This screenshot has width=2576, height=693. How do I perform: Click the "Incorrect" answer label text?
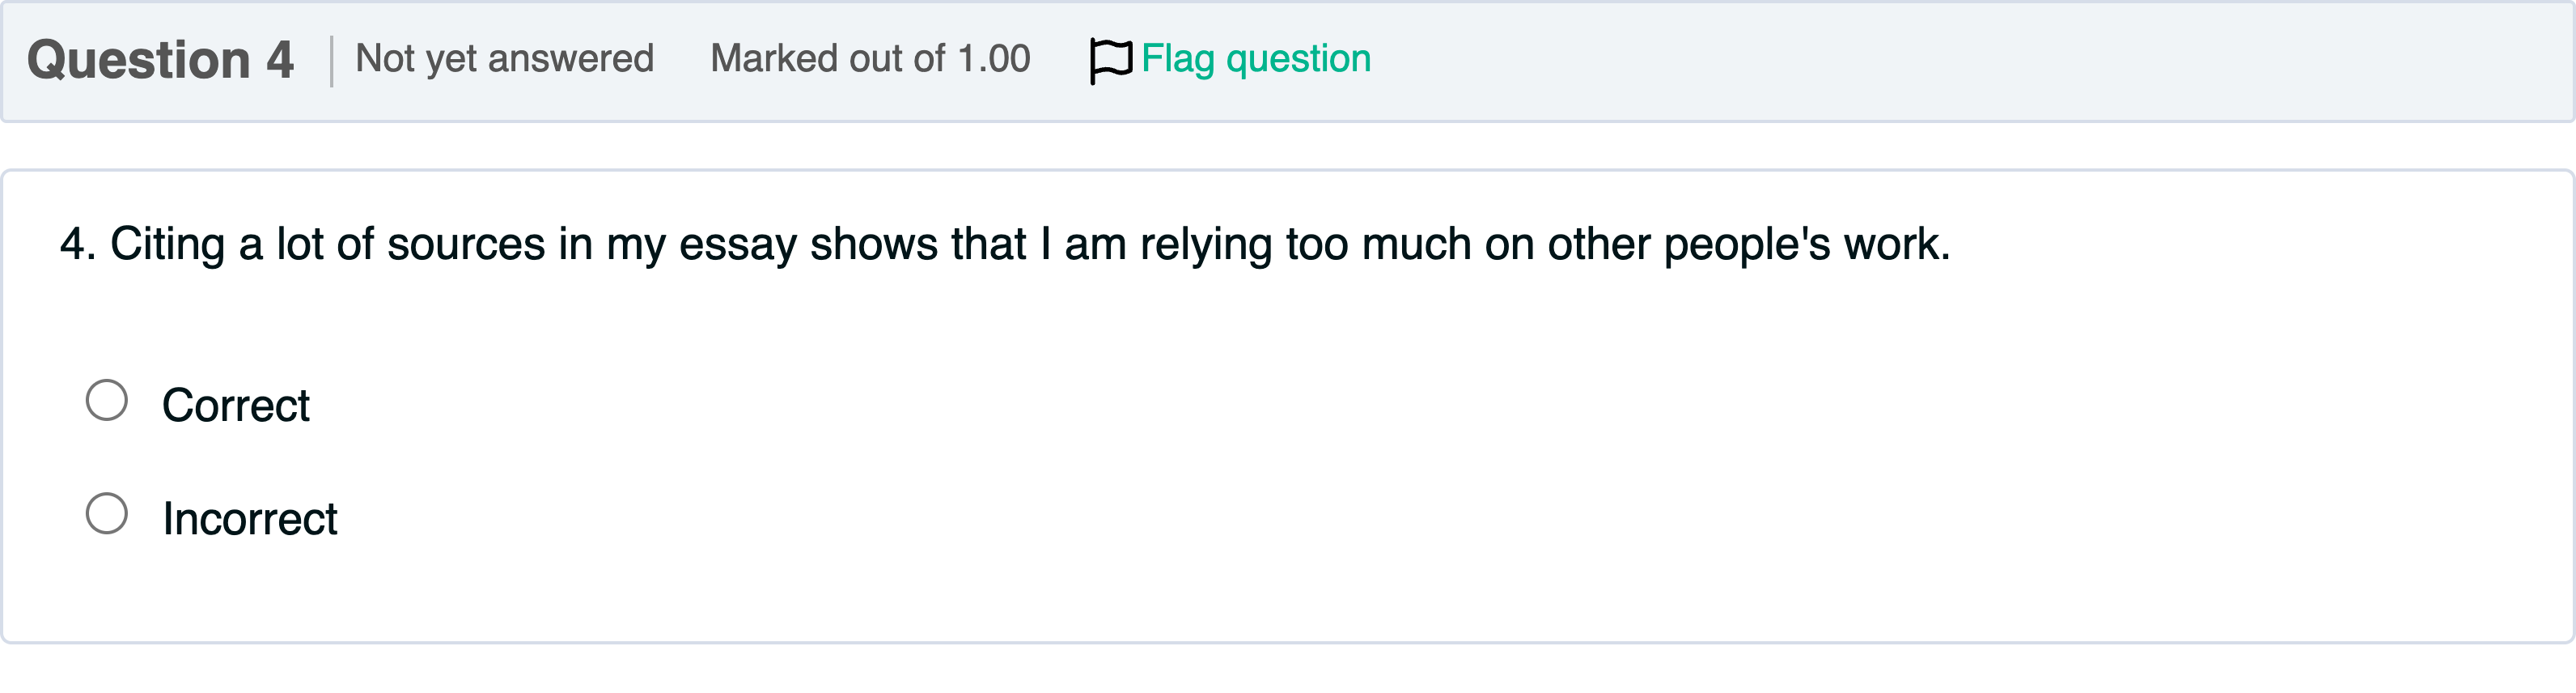[x=250, y=519]
